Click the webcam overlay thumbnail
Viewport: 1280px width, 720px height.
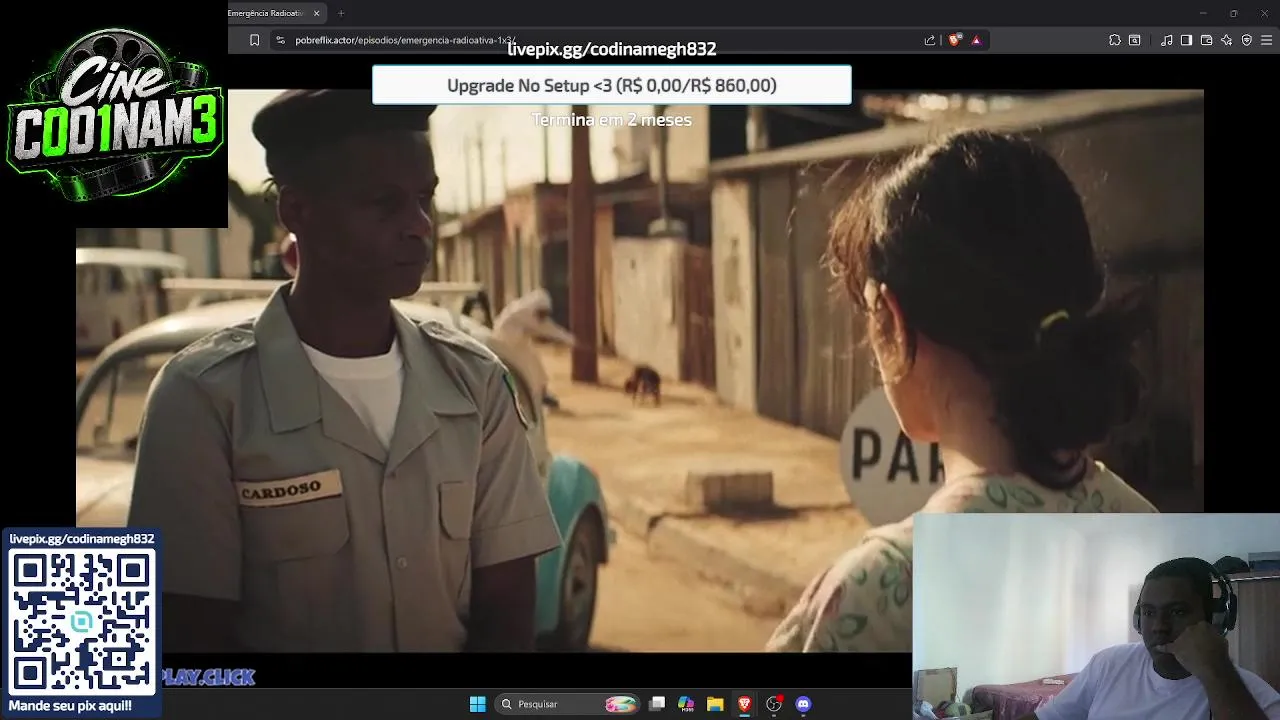[x=1096, y=617]
